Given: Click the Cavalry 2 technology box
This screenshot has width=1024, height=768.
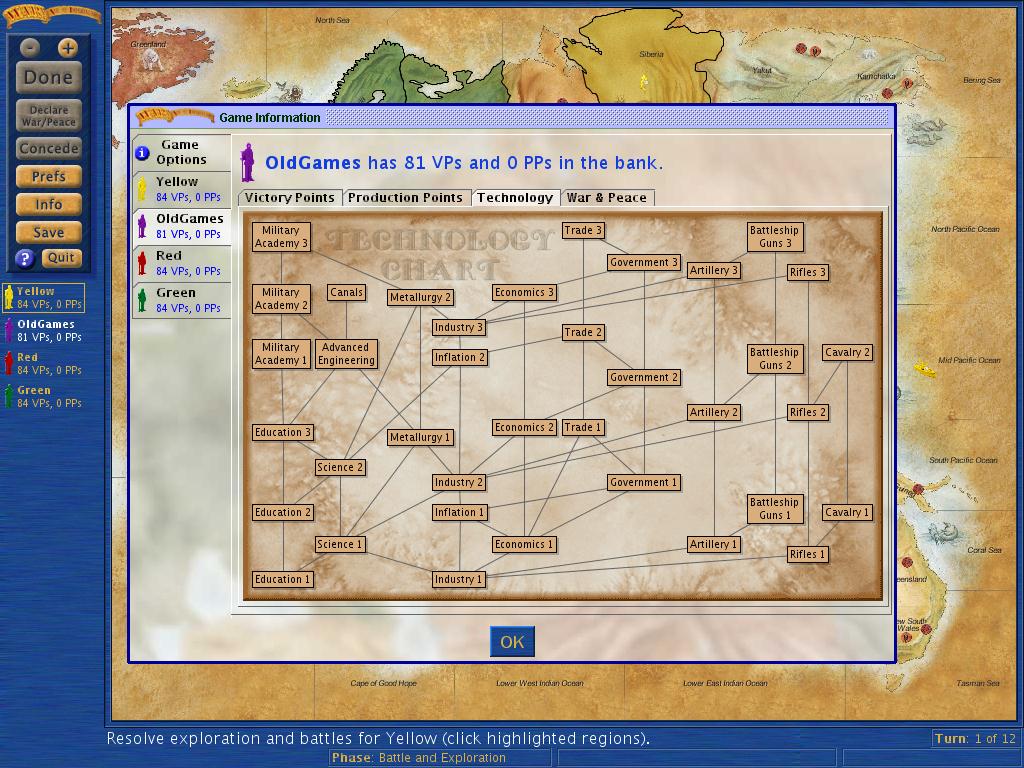Looking at the screenshot, I should coord(848,353).
